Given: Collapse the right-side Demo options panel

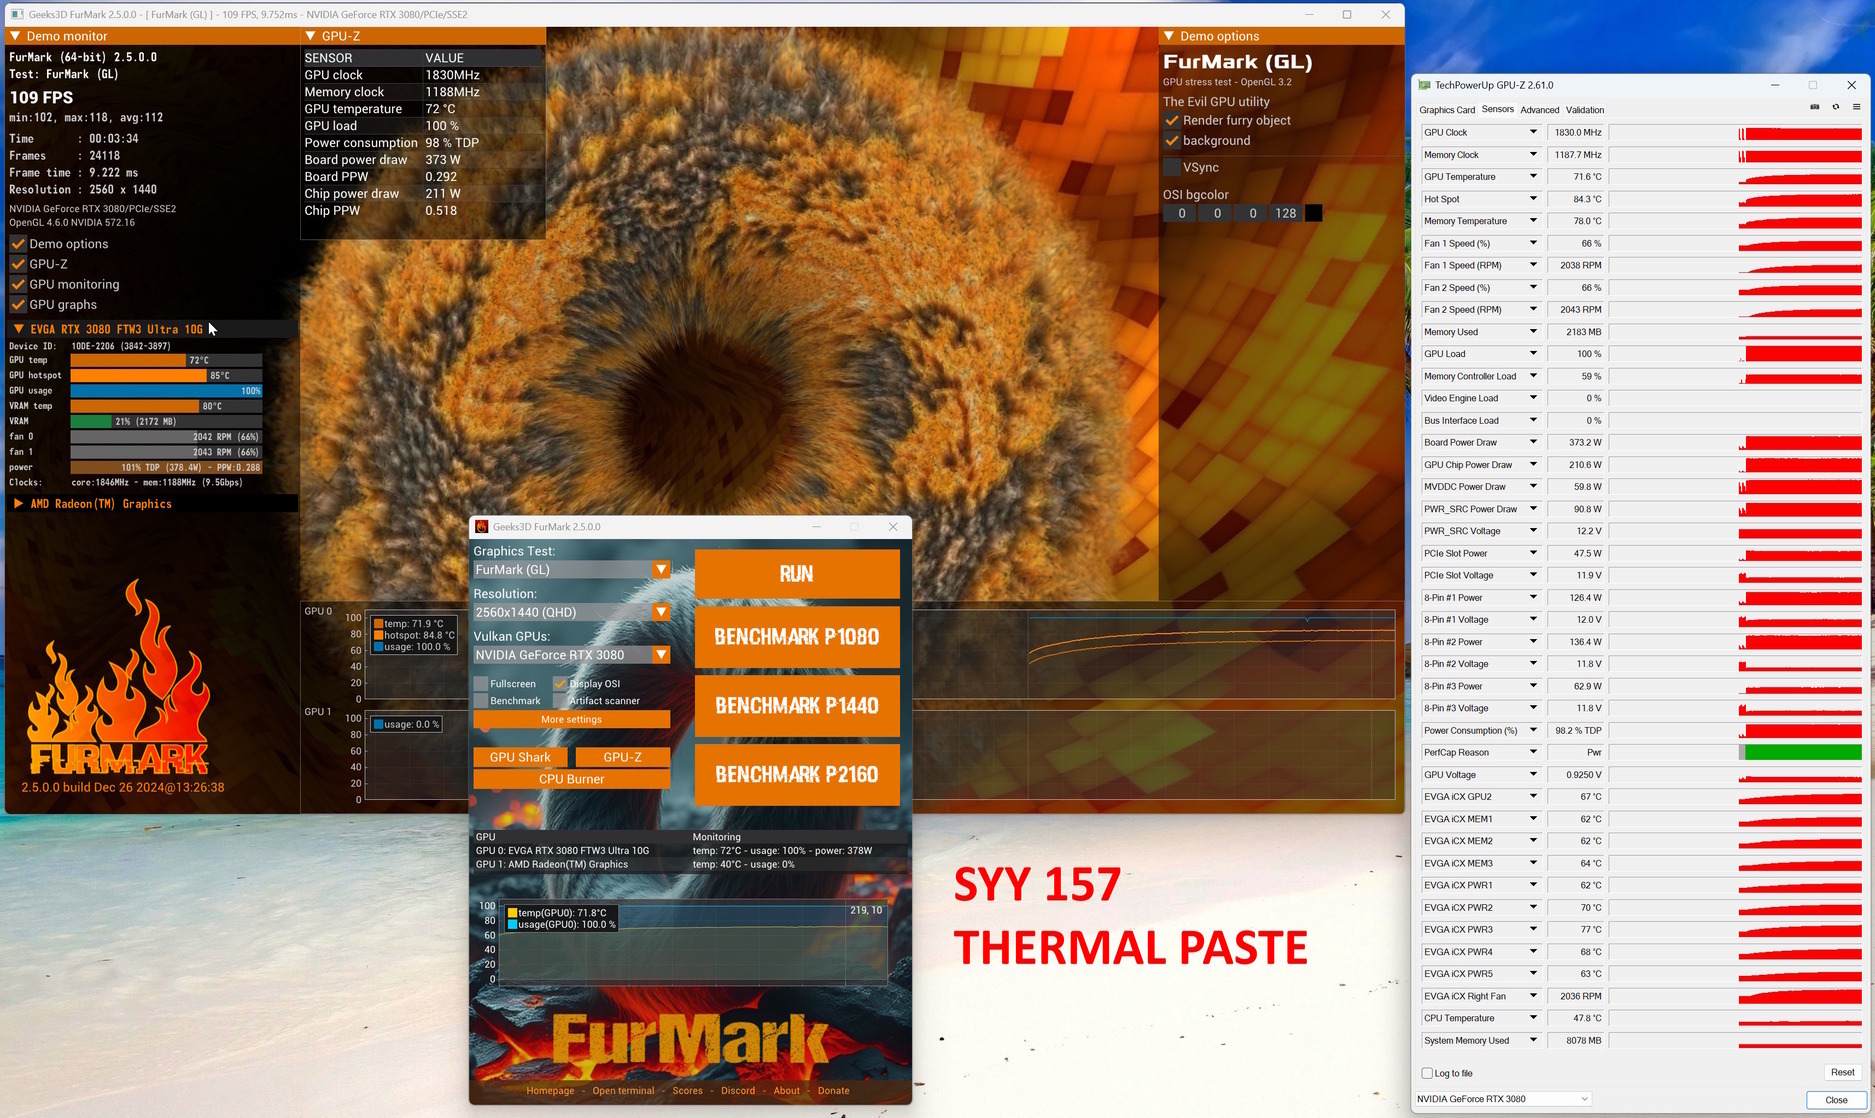Looking at the screenshot, I should tap(1168, 36).
